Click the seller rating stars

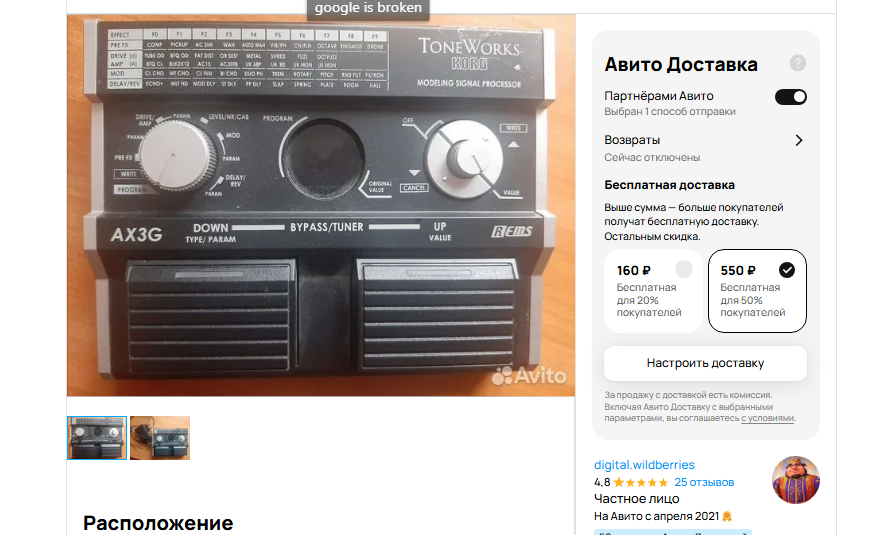click(640, 482)
